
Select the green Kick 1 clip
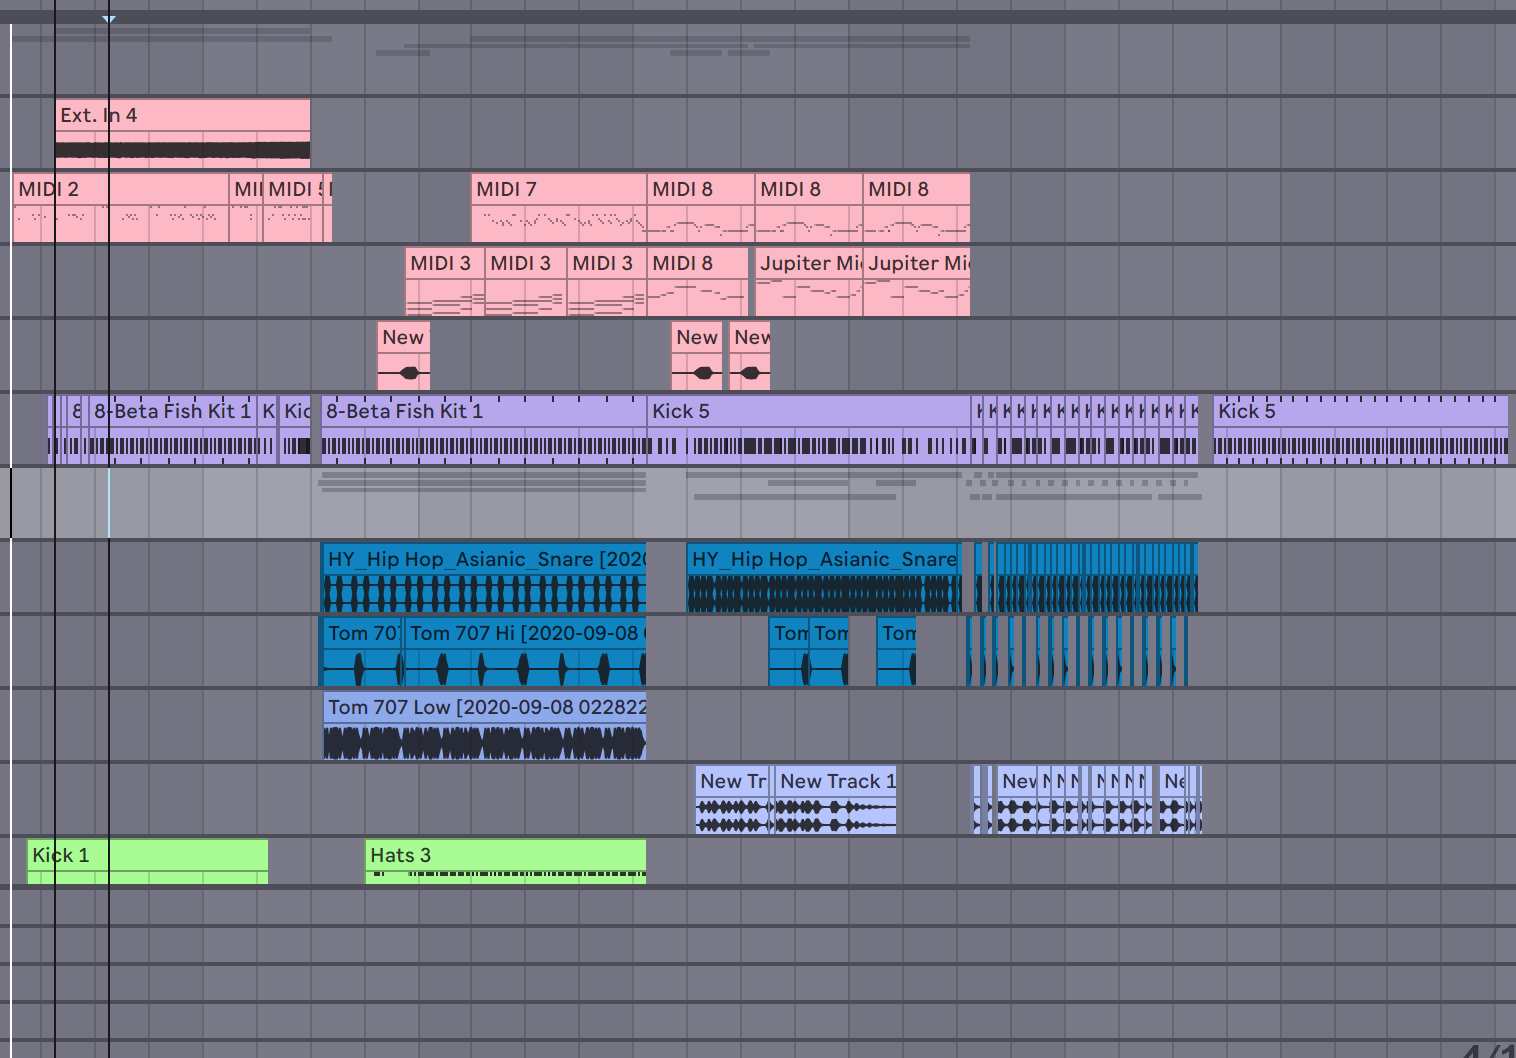pyautogui.click(x=147, y=861)
